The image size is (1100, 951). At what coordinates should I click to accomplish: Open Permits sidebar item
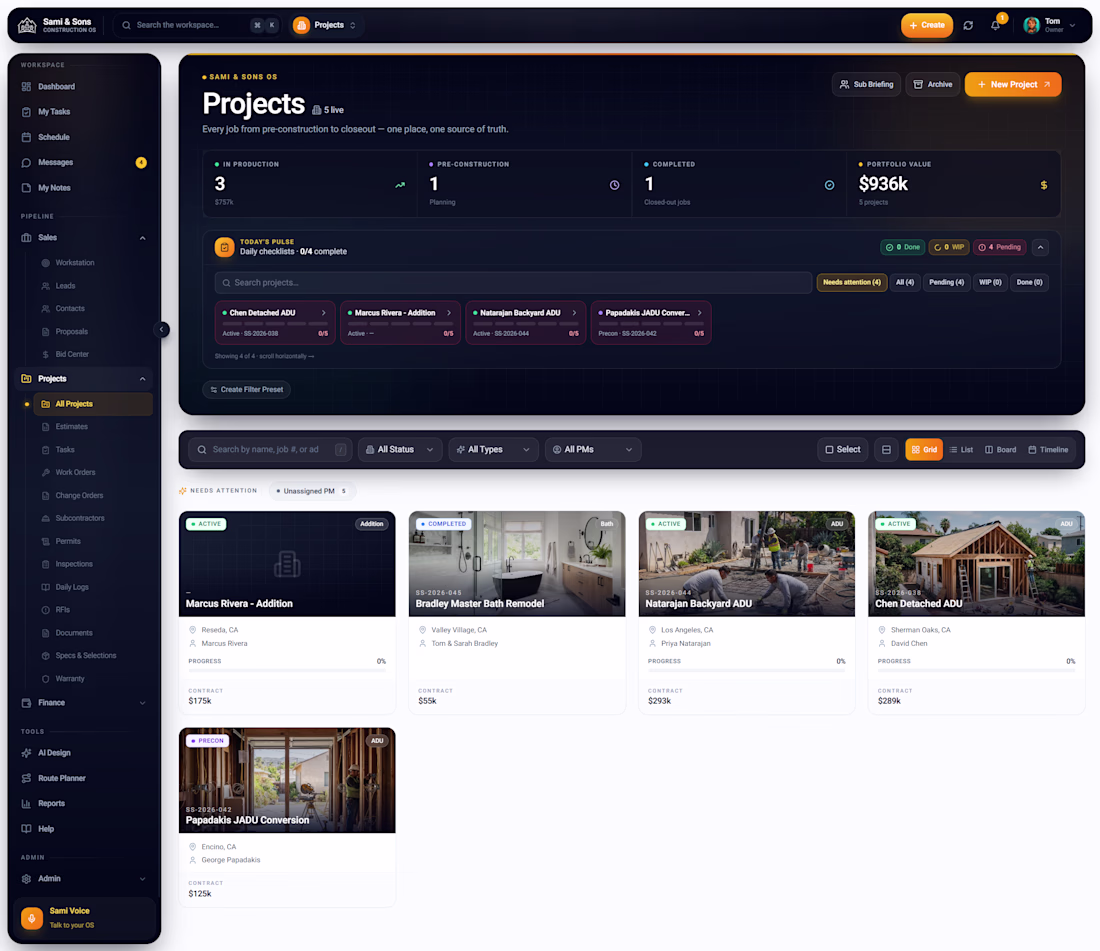(93, 541)
